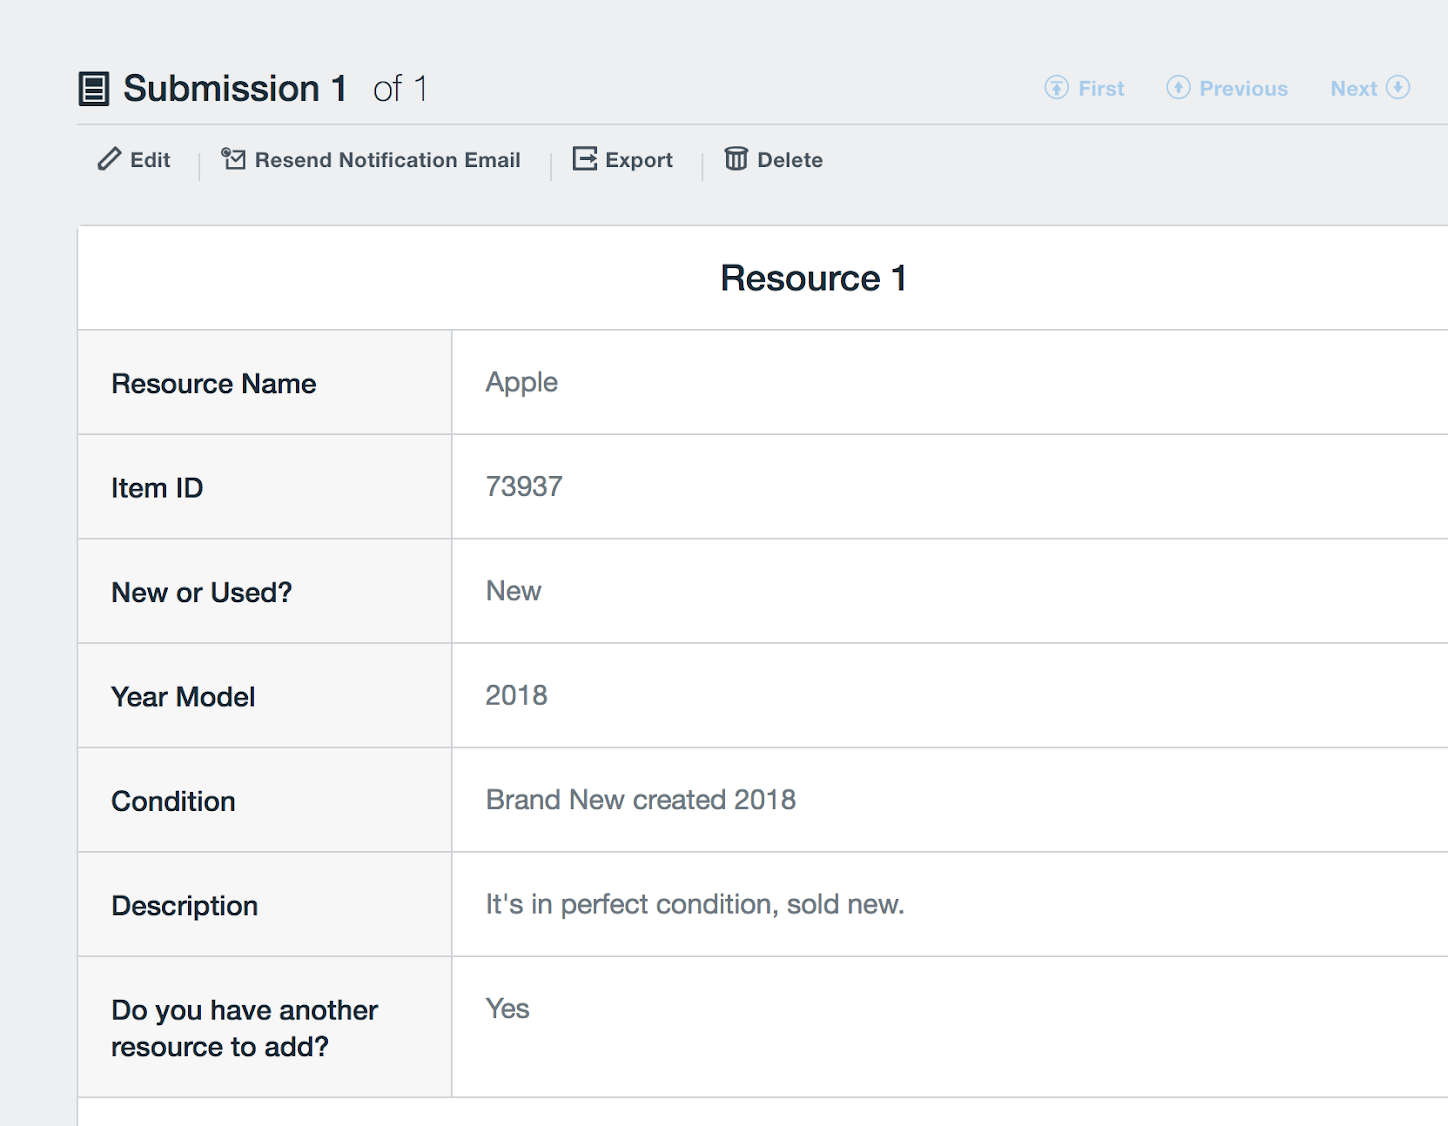Viewport: 1448px width, 1126px height.
Task: Select the Apple resource name value
Action: point(521,382)
